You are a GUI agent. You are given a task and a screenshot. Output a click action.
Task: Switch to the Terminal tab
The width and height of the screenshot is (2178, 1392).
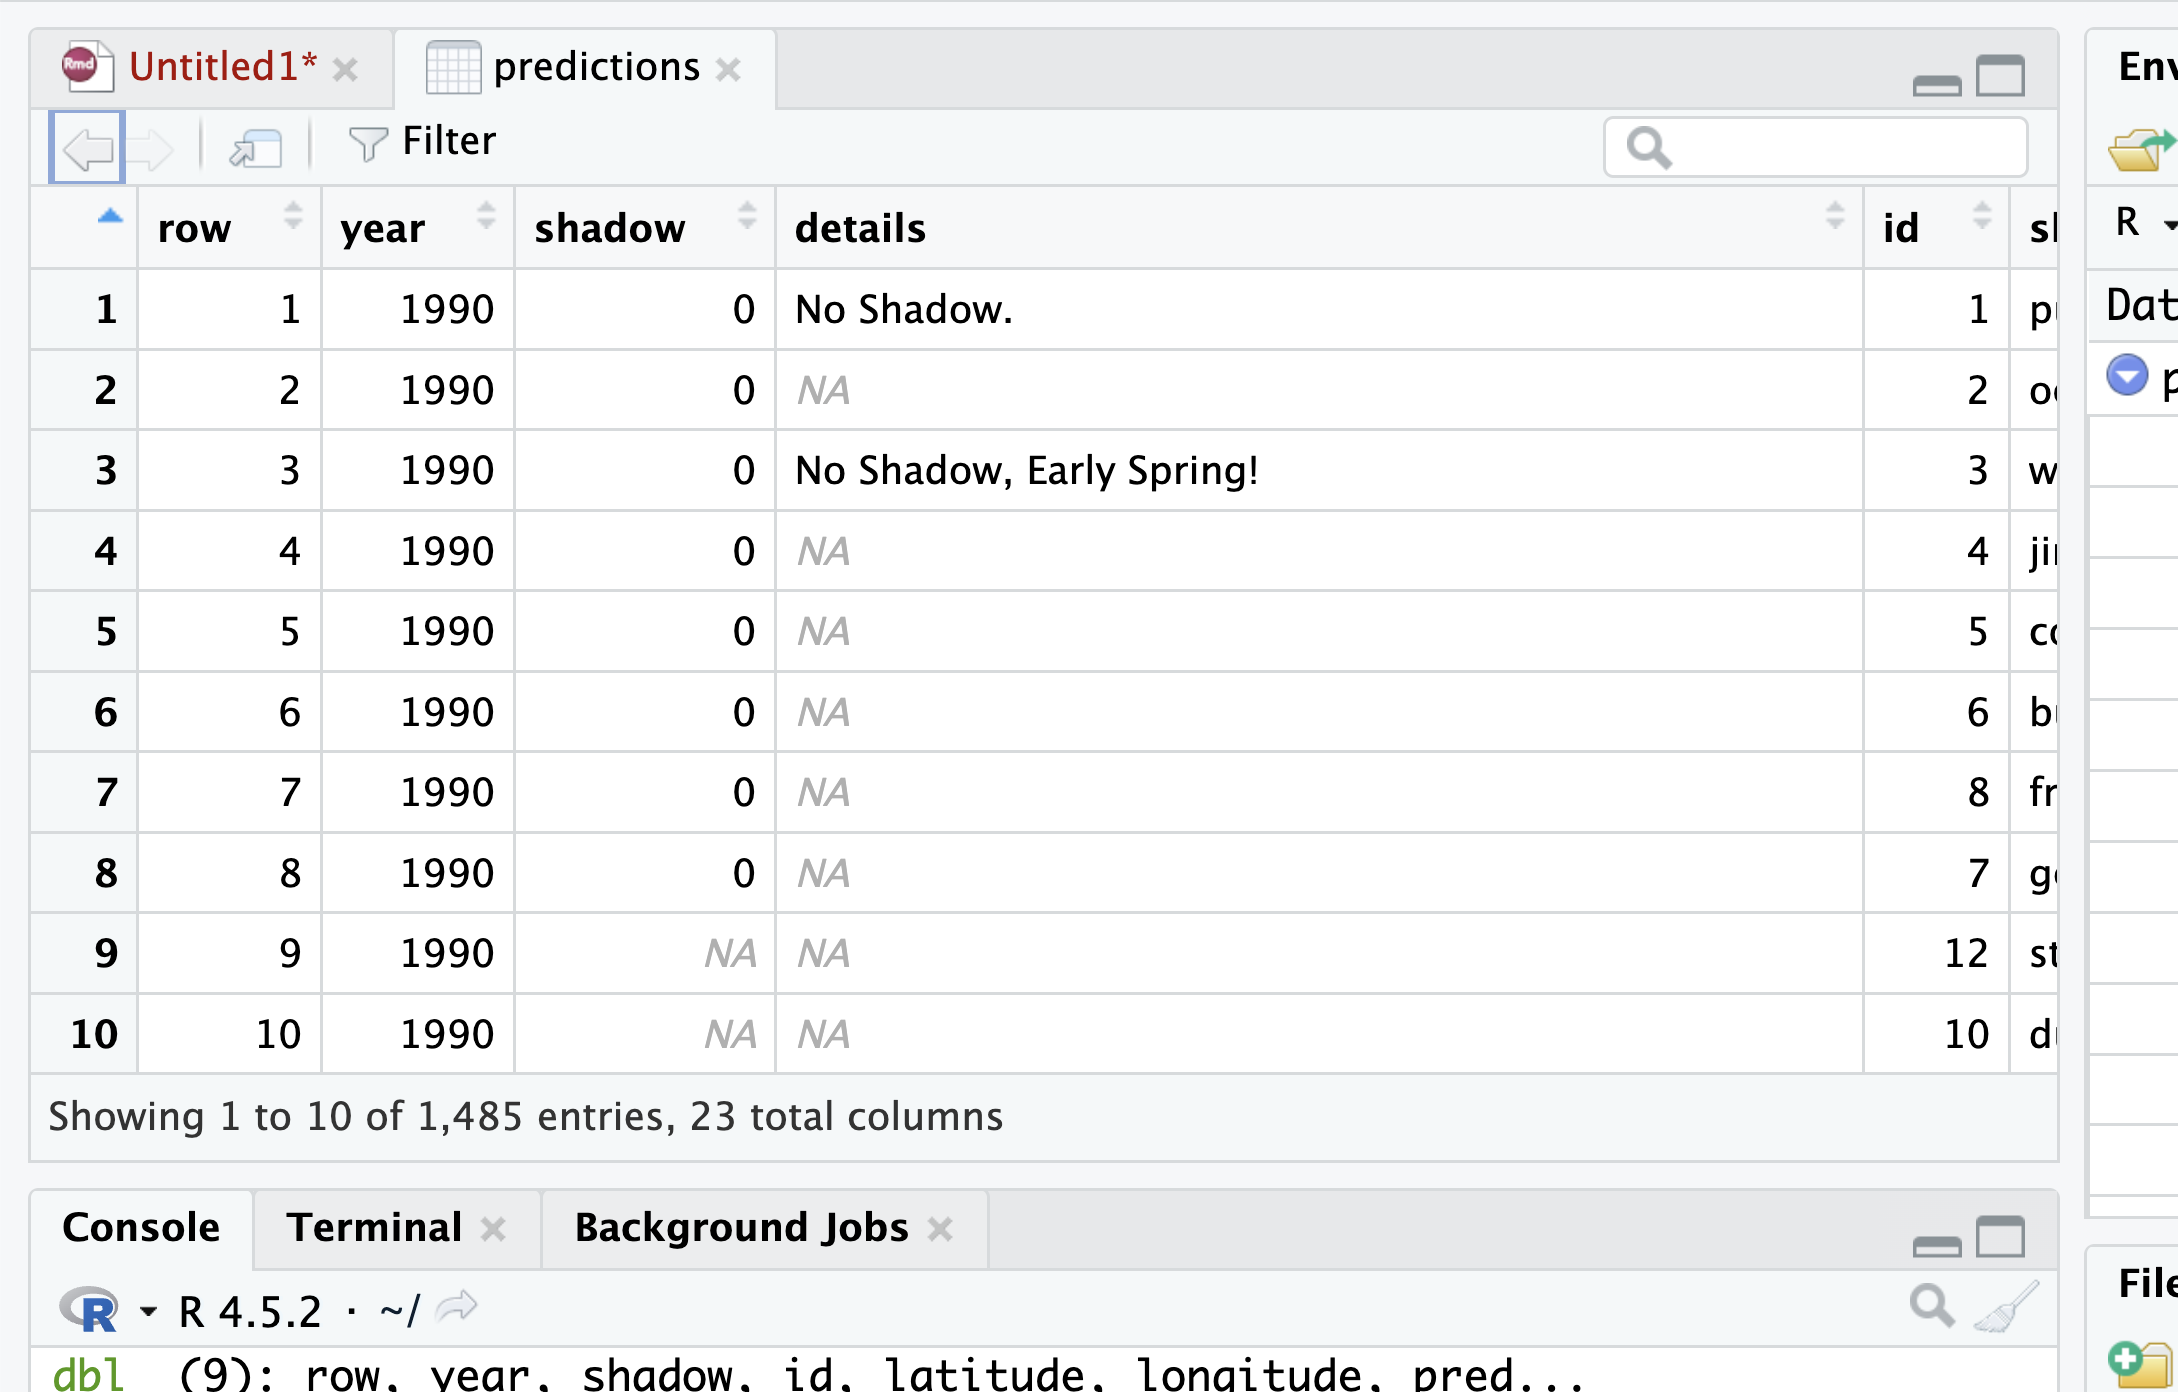(x=374, y=1227)
